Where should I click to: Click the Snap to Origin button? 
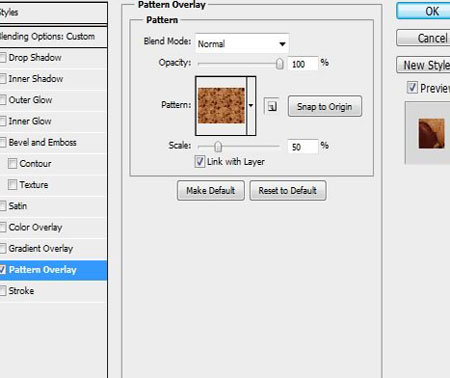325,107
